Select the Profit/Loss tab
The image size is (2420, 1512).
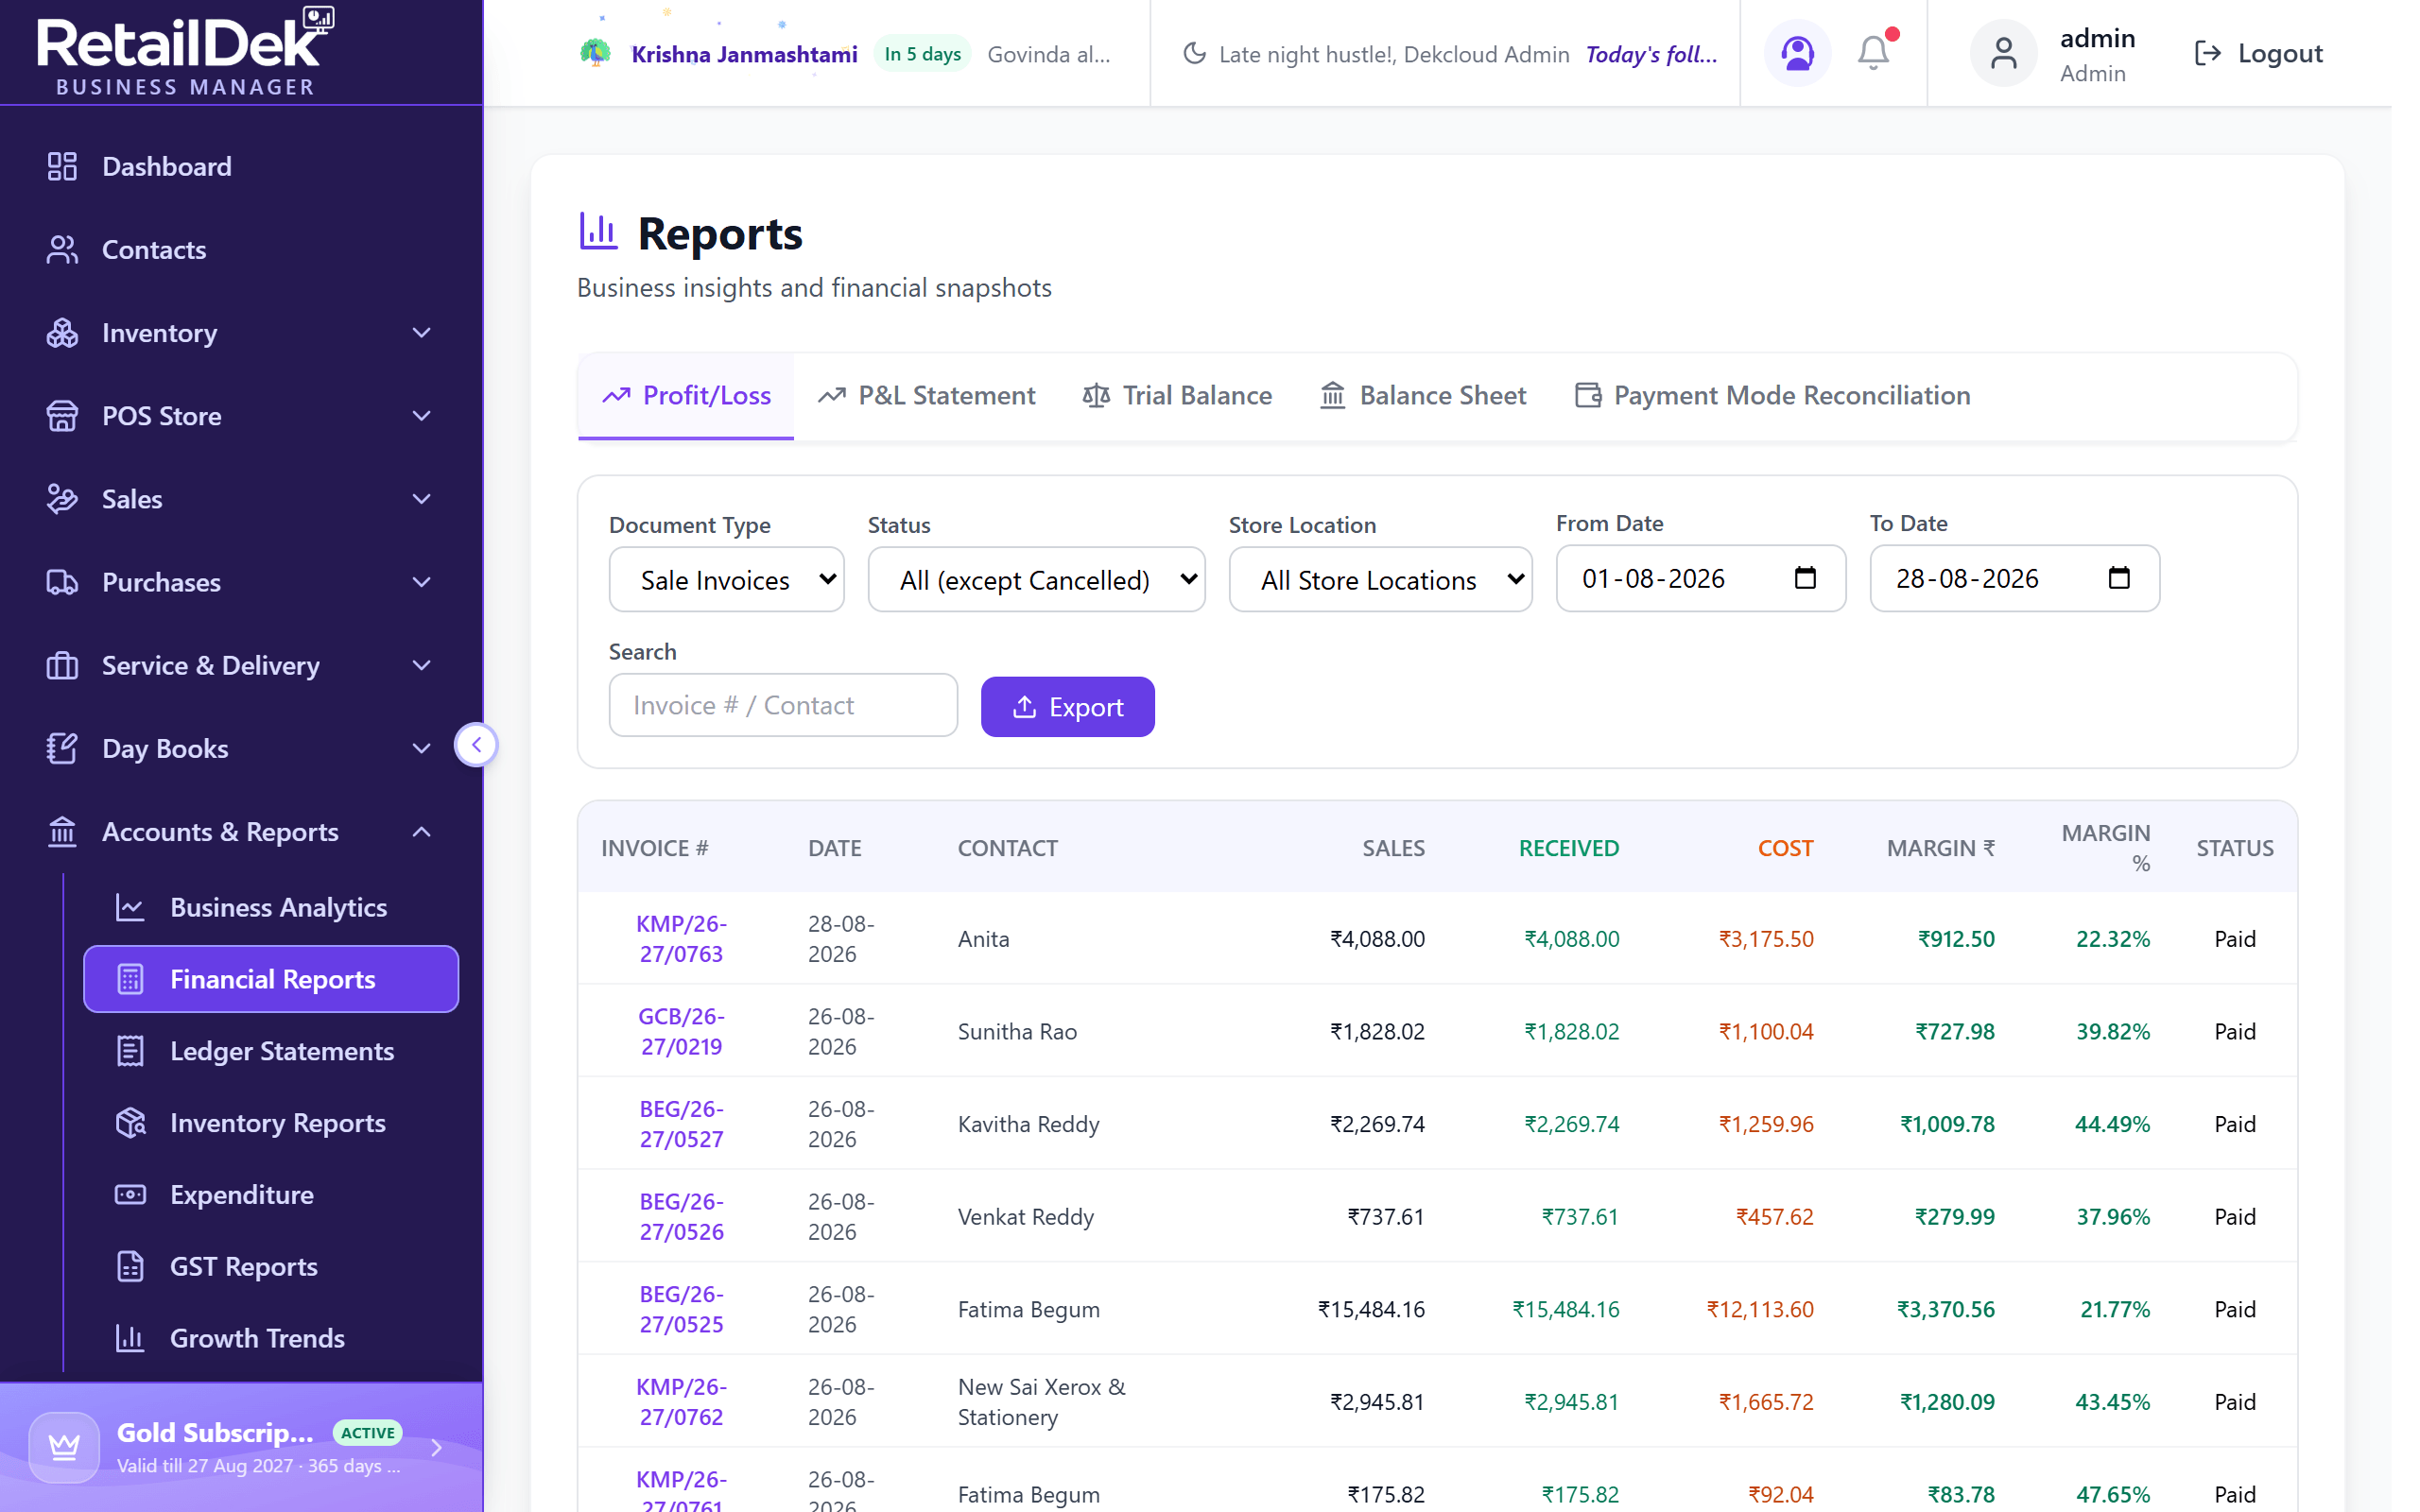coord(686,396)
